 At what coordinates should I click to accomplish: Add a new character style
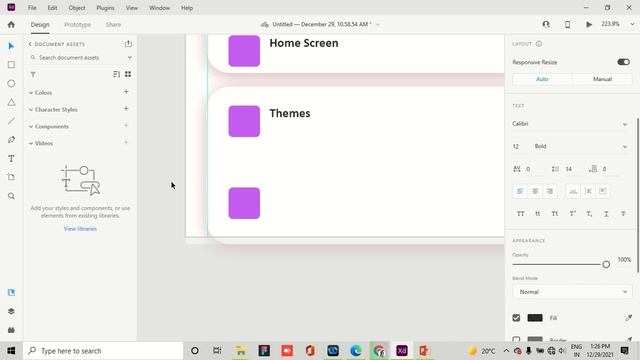coord(126,109)
